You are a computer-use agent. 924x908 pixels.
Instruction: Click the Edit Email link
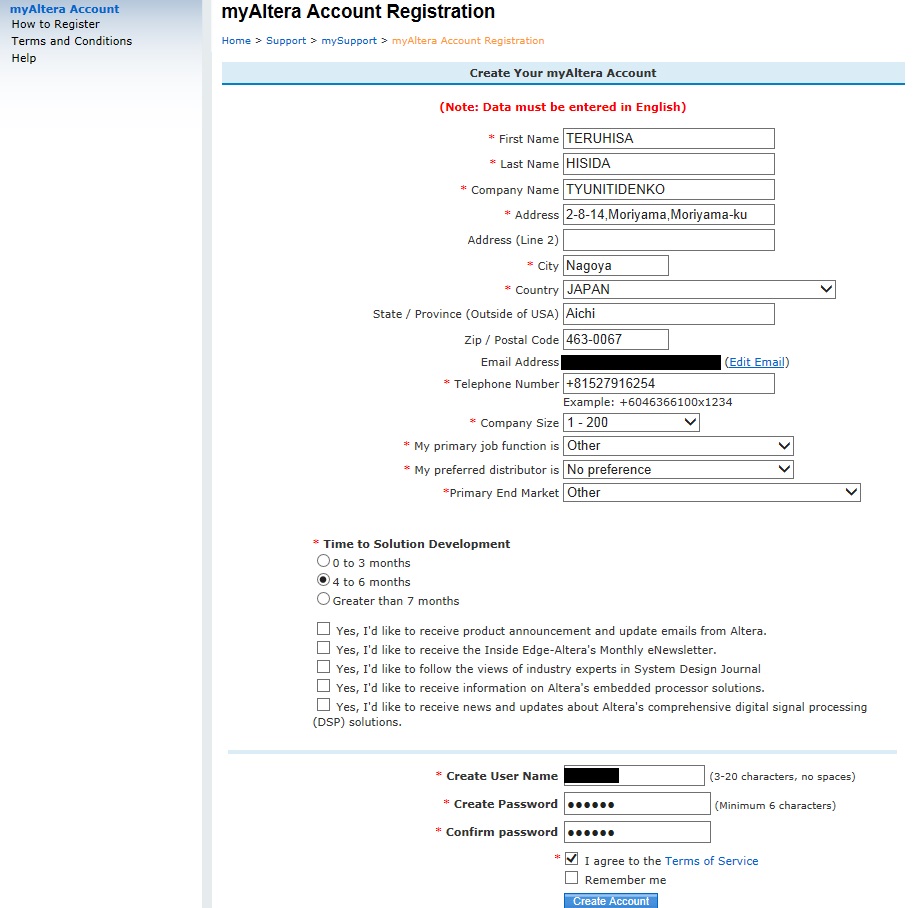coord(757,362)
